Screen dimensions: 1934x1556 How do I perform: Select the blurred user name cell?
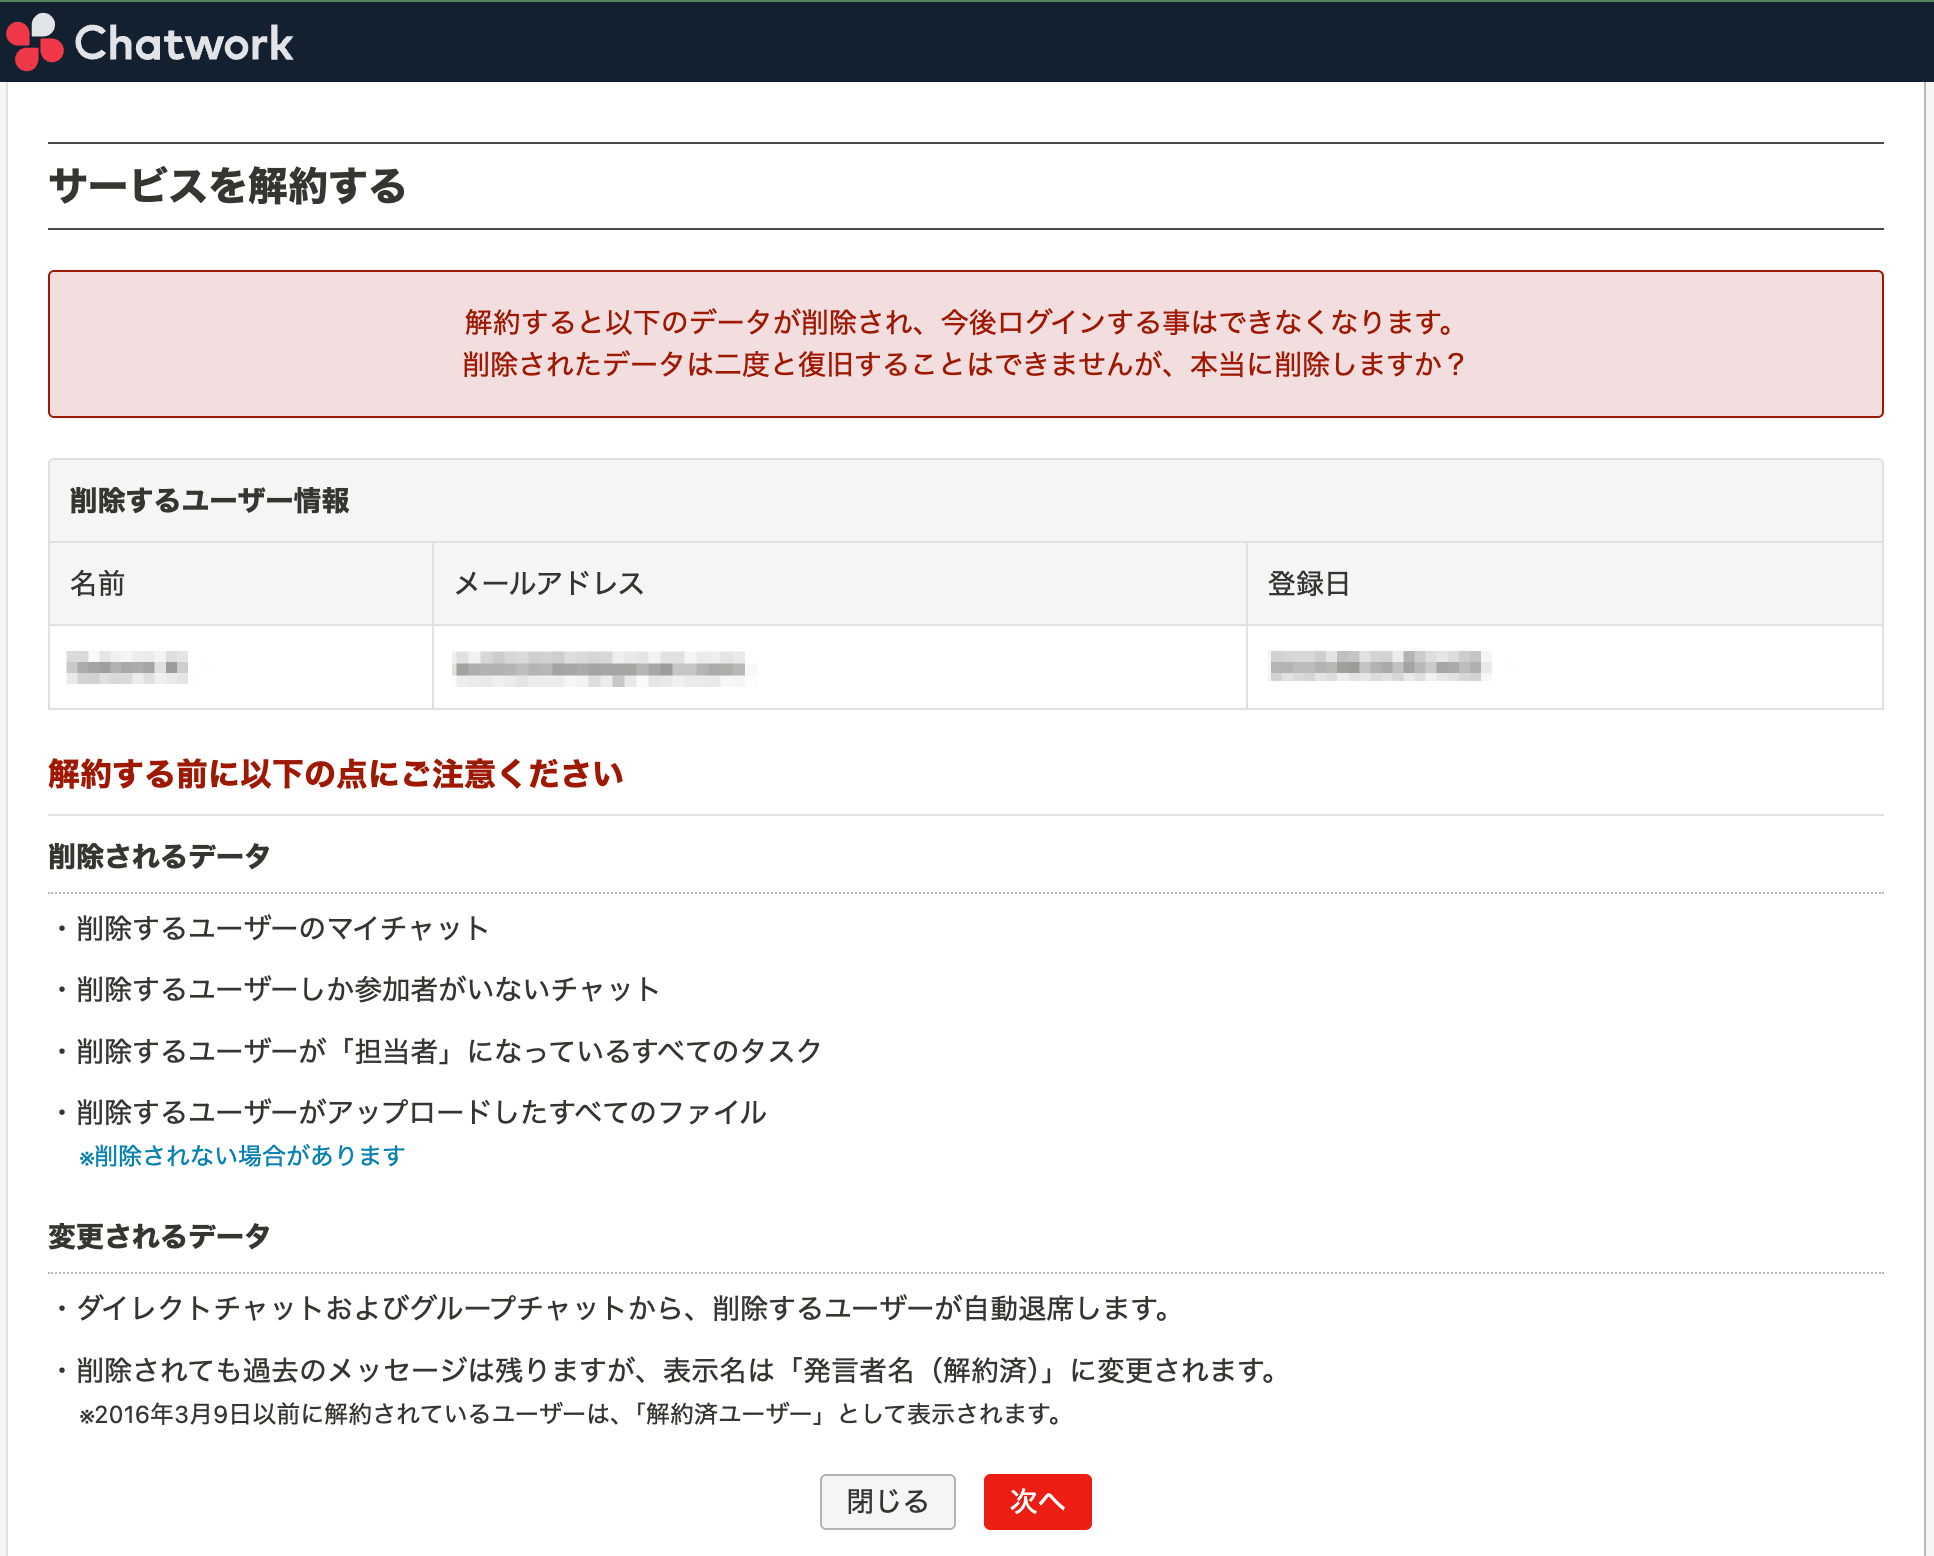125,666
